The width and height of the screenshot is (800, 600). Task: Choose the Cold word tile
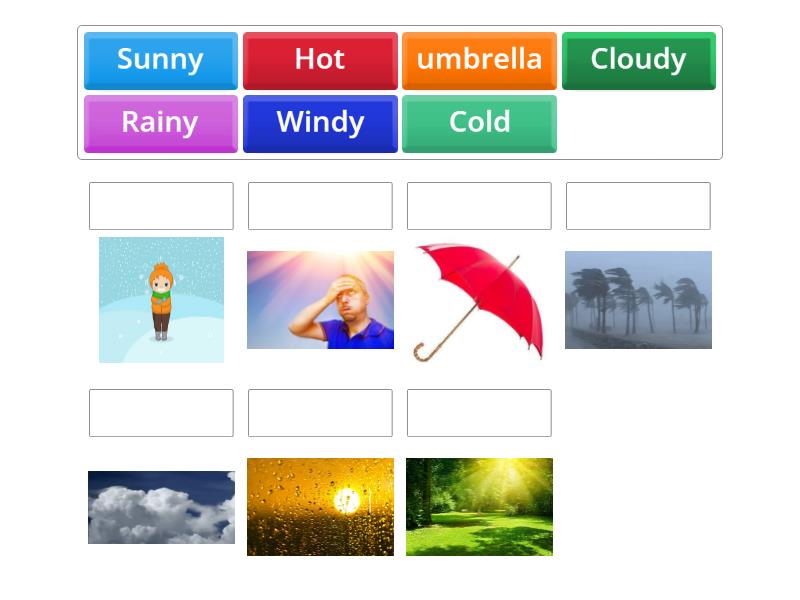click(479, 123)
